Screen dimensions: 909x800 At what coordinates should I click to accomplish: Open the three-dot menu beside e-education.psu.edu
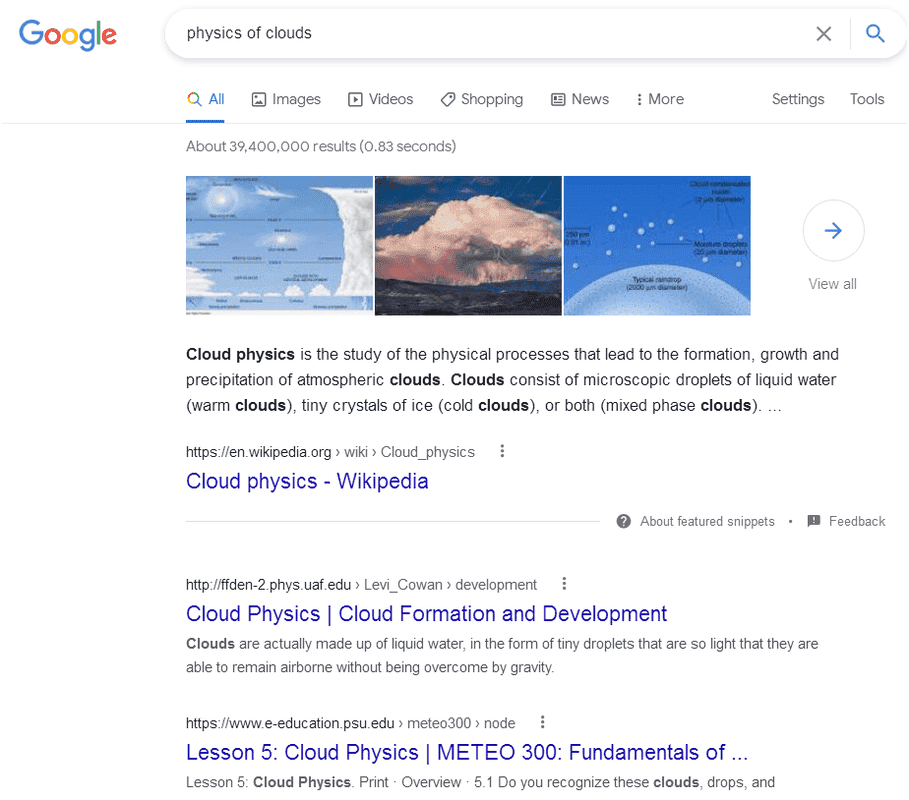(x=543, y=722)
